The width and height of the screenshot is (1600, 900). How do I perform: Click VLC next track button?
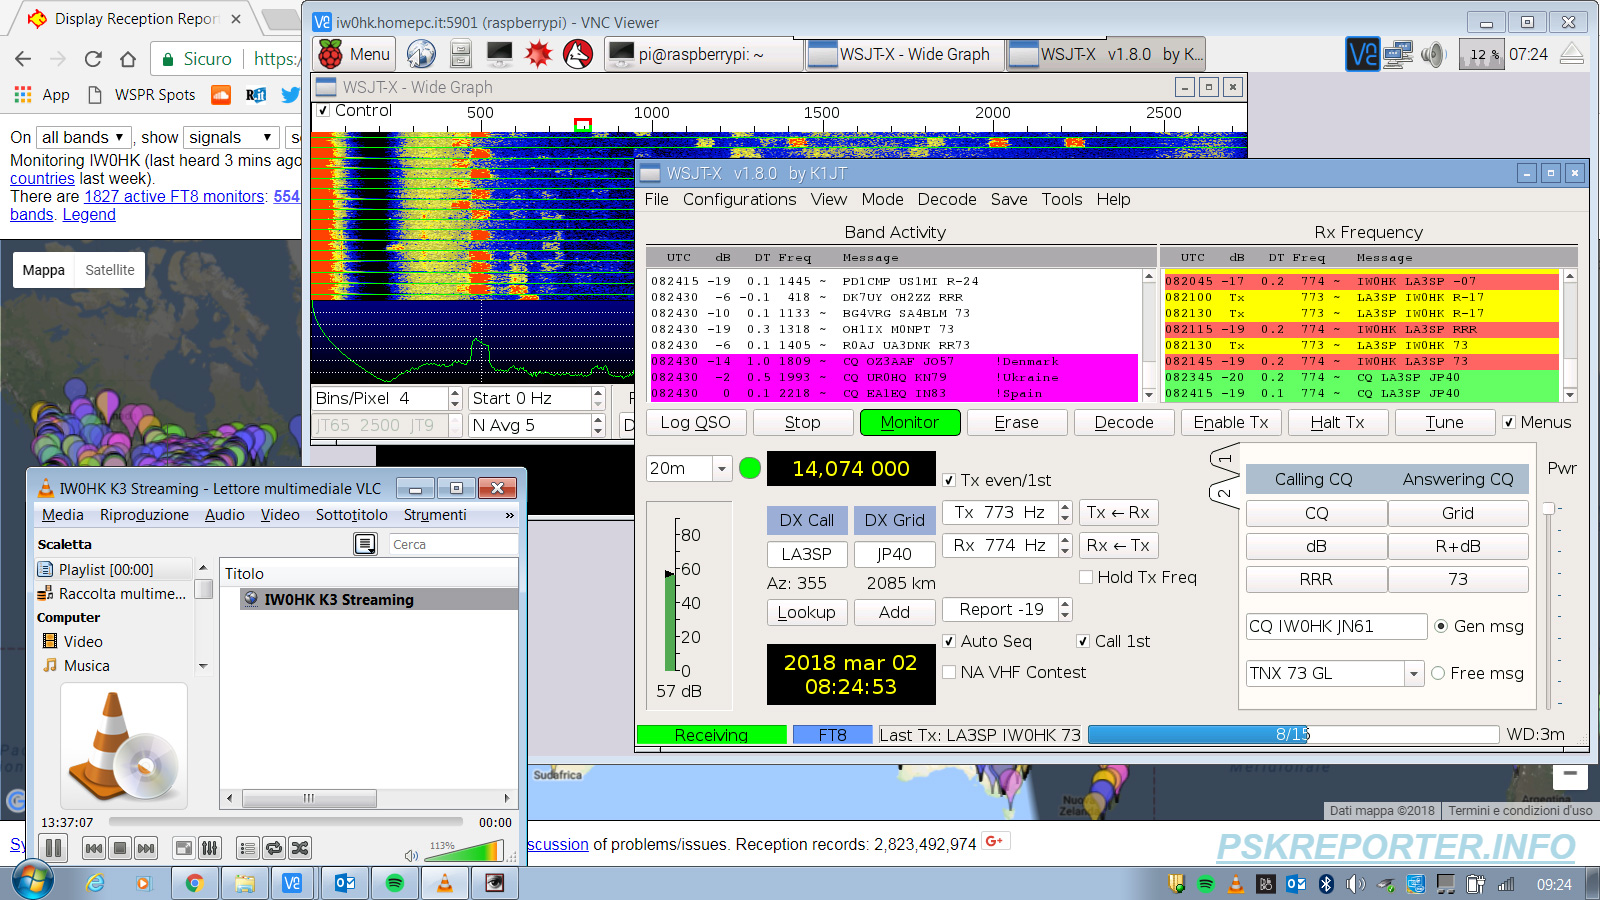146,848
